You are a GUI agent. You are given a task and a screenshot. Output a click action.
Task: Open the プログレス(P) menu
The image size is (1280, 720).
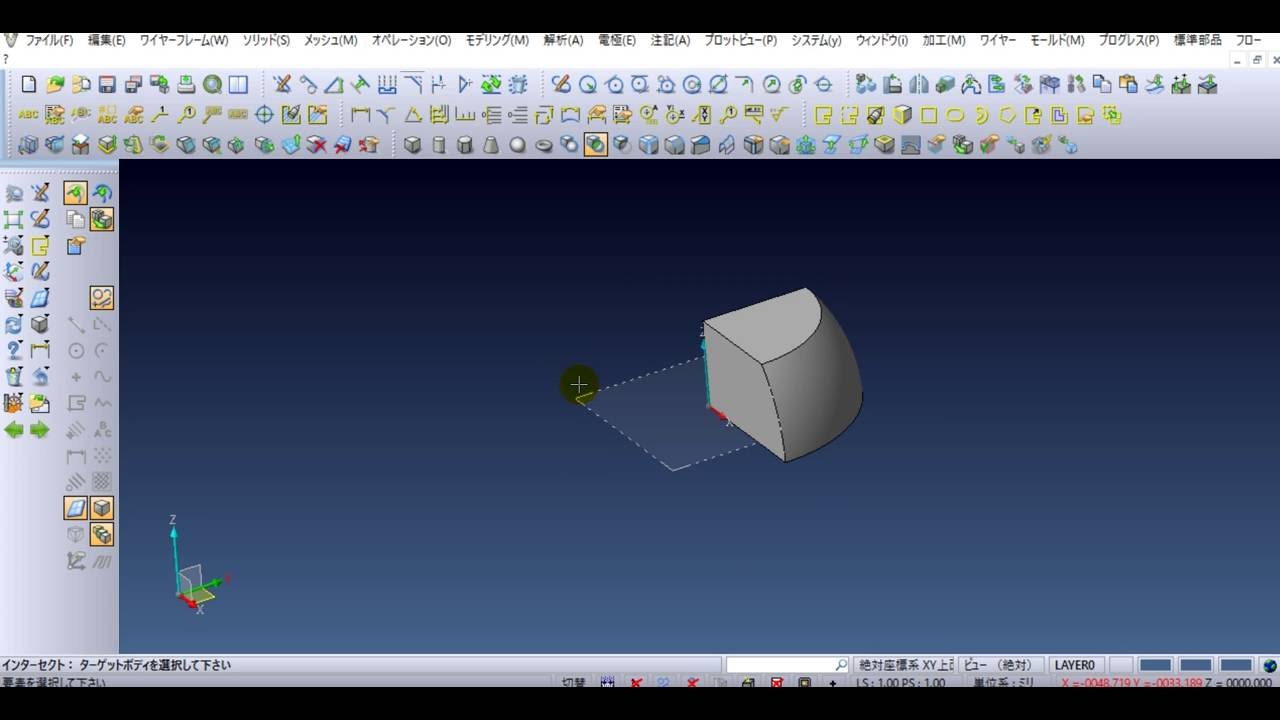point(1128,40)
